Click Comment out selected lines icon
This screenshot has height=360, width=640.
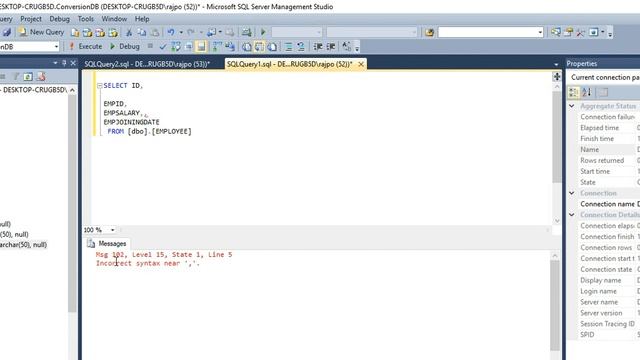(x=289, y=47)
